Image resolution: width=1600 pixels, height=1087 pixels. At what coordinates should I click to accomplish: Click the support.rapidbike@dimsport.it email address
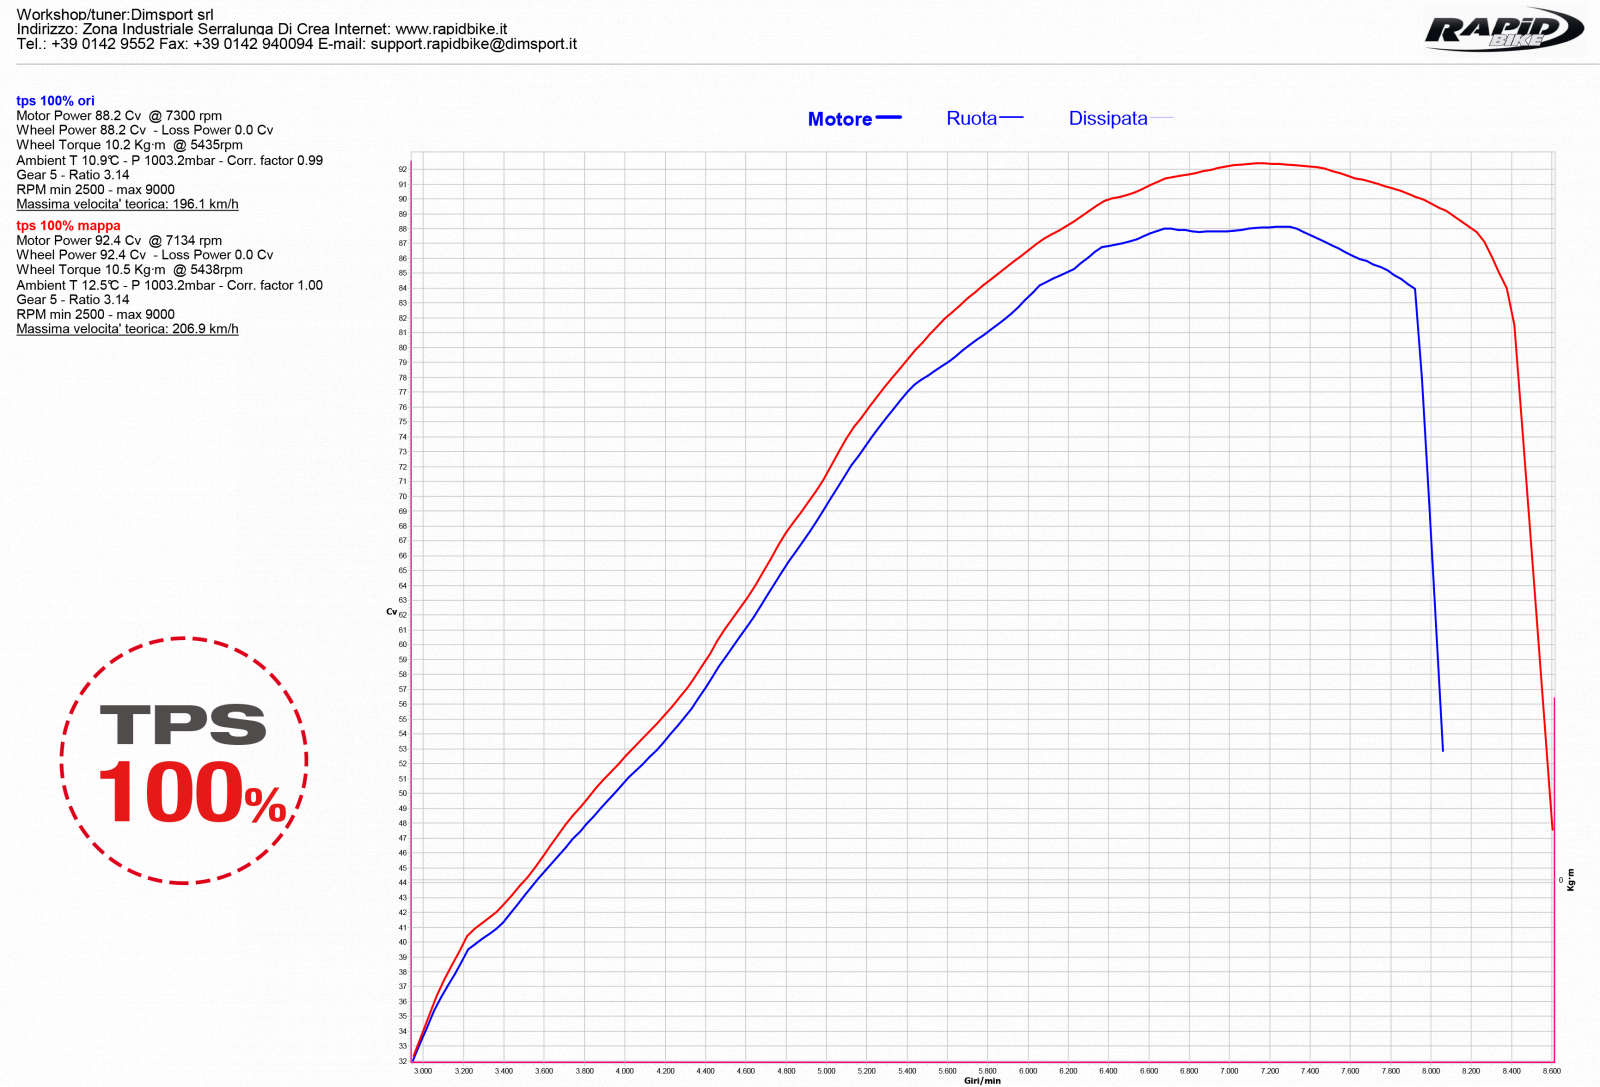pyautogui.click(x=474, y=44)
